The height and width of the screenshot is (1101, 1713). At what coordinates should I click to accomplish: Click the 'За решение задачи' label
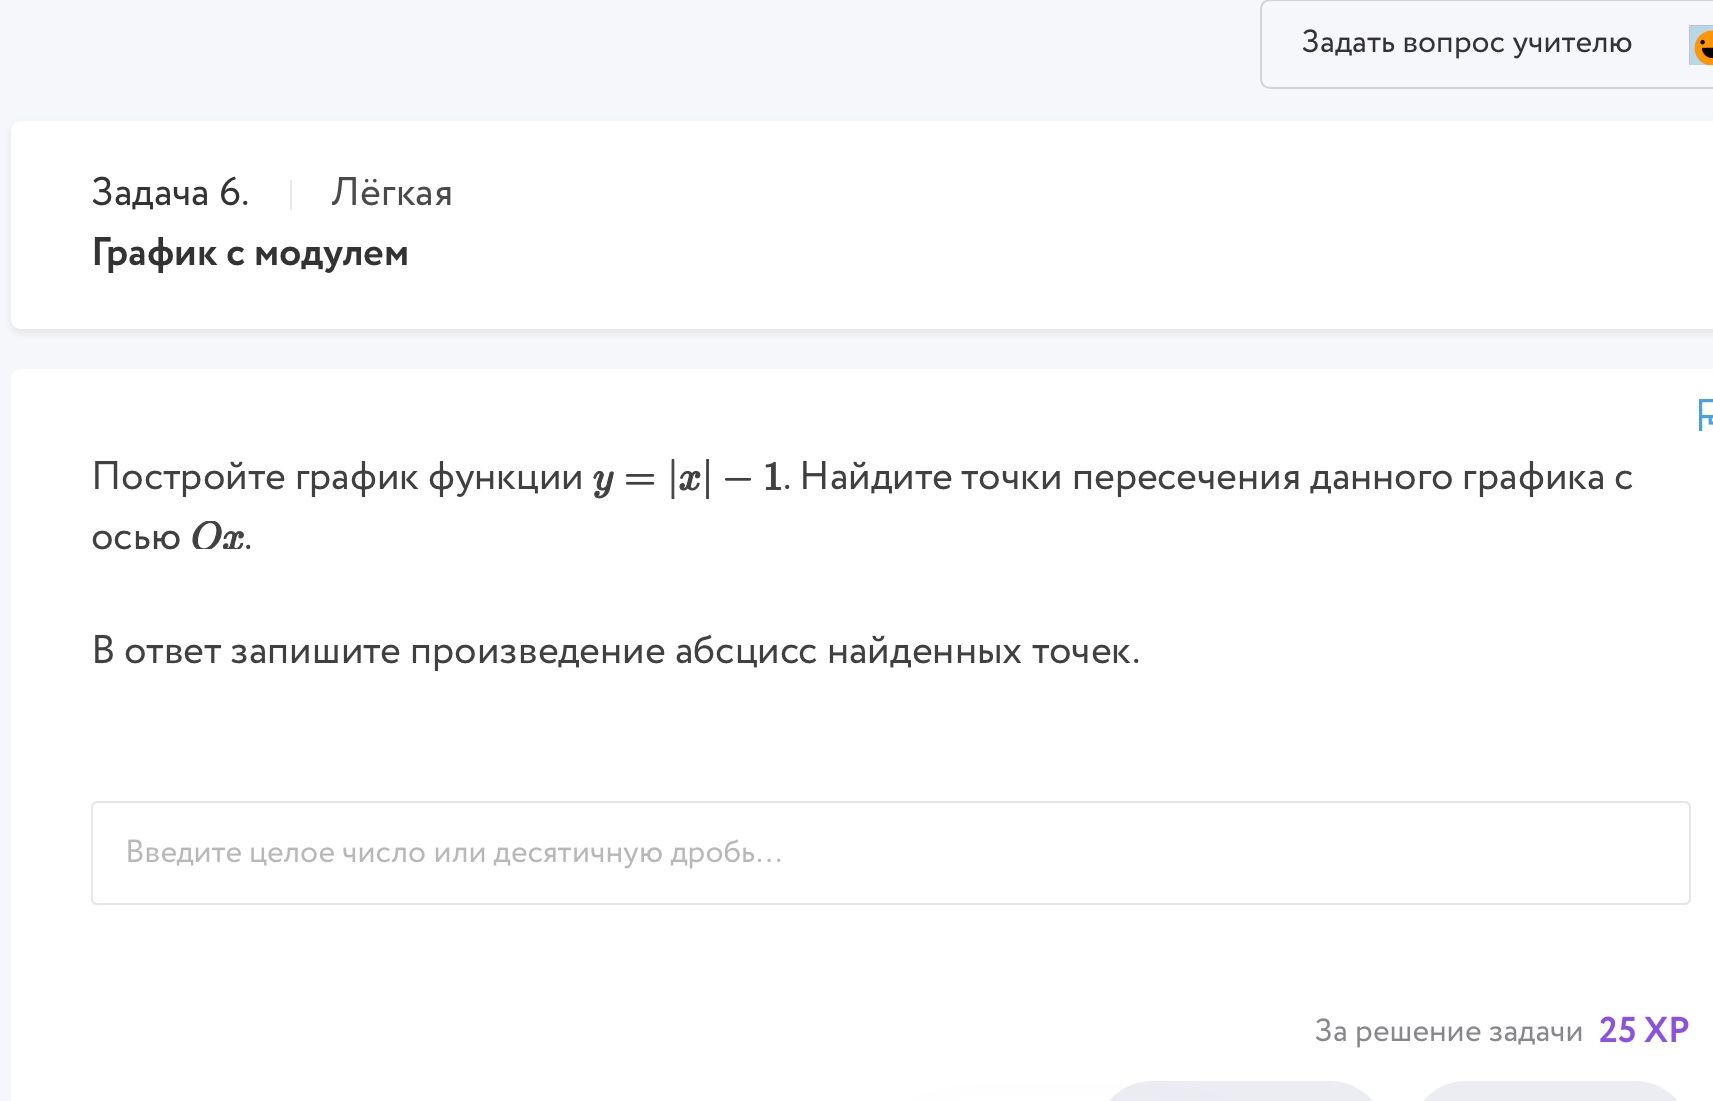[x=1448, y=1031]
